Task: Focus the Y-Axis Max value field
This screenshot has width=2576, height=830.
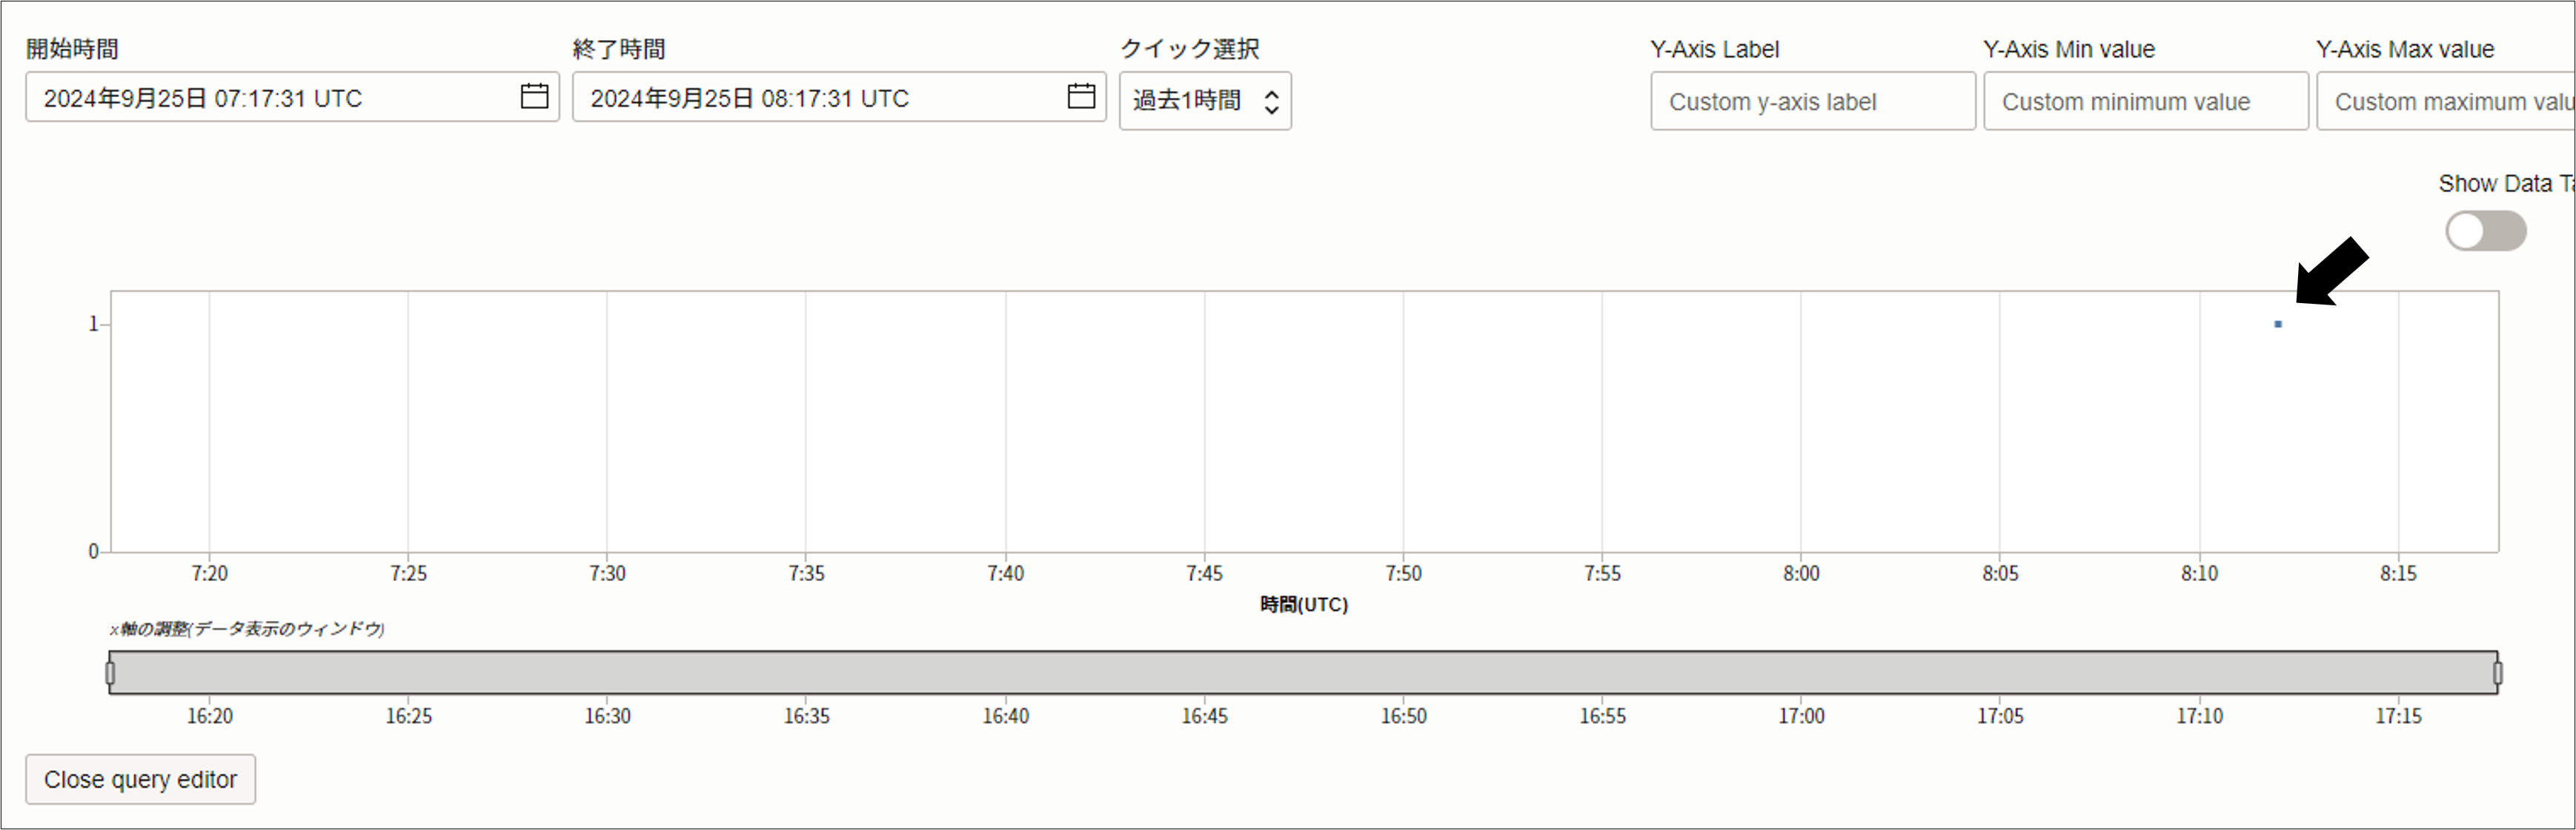Action: [x=2444, y=101]
